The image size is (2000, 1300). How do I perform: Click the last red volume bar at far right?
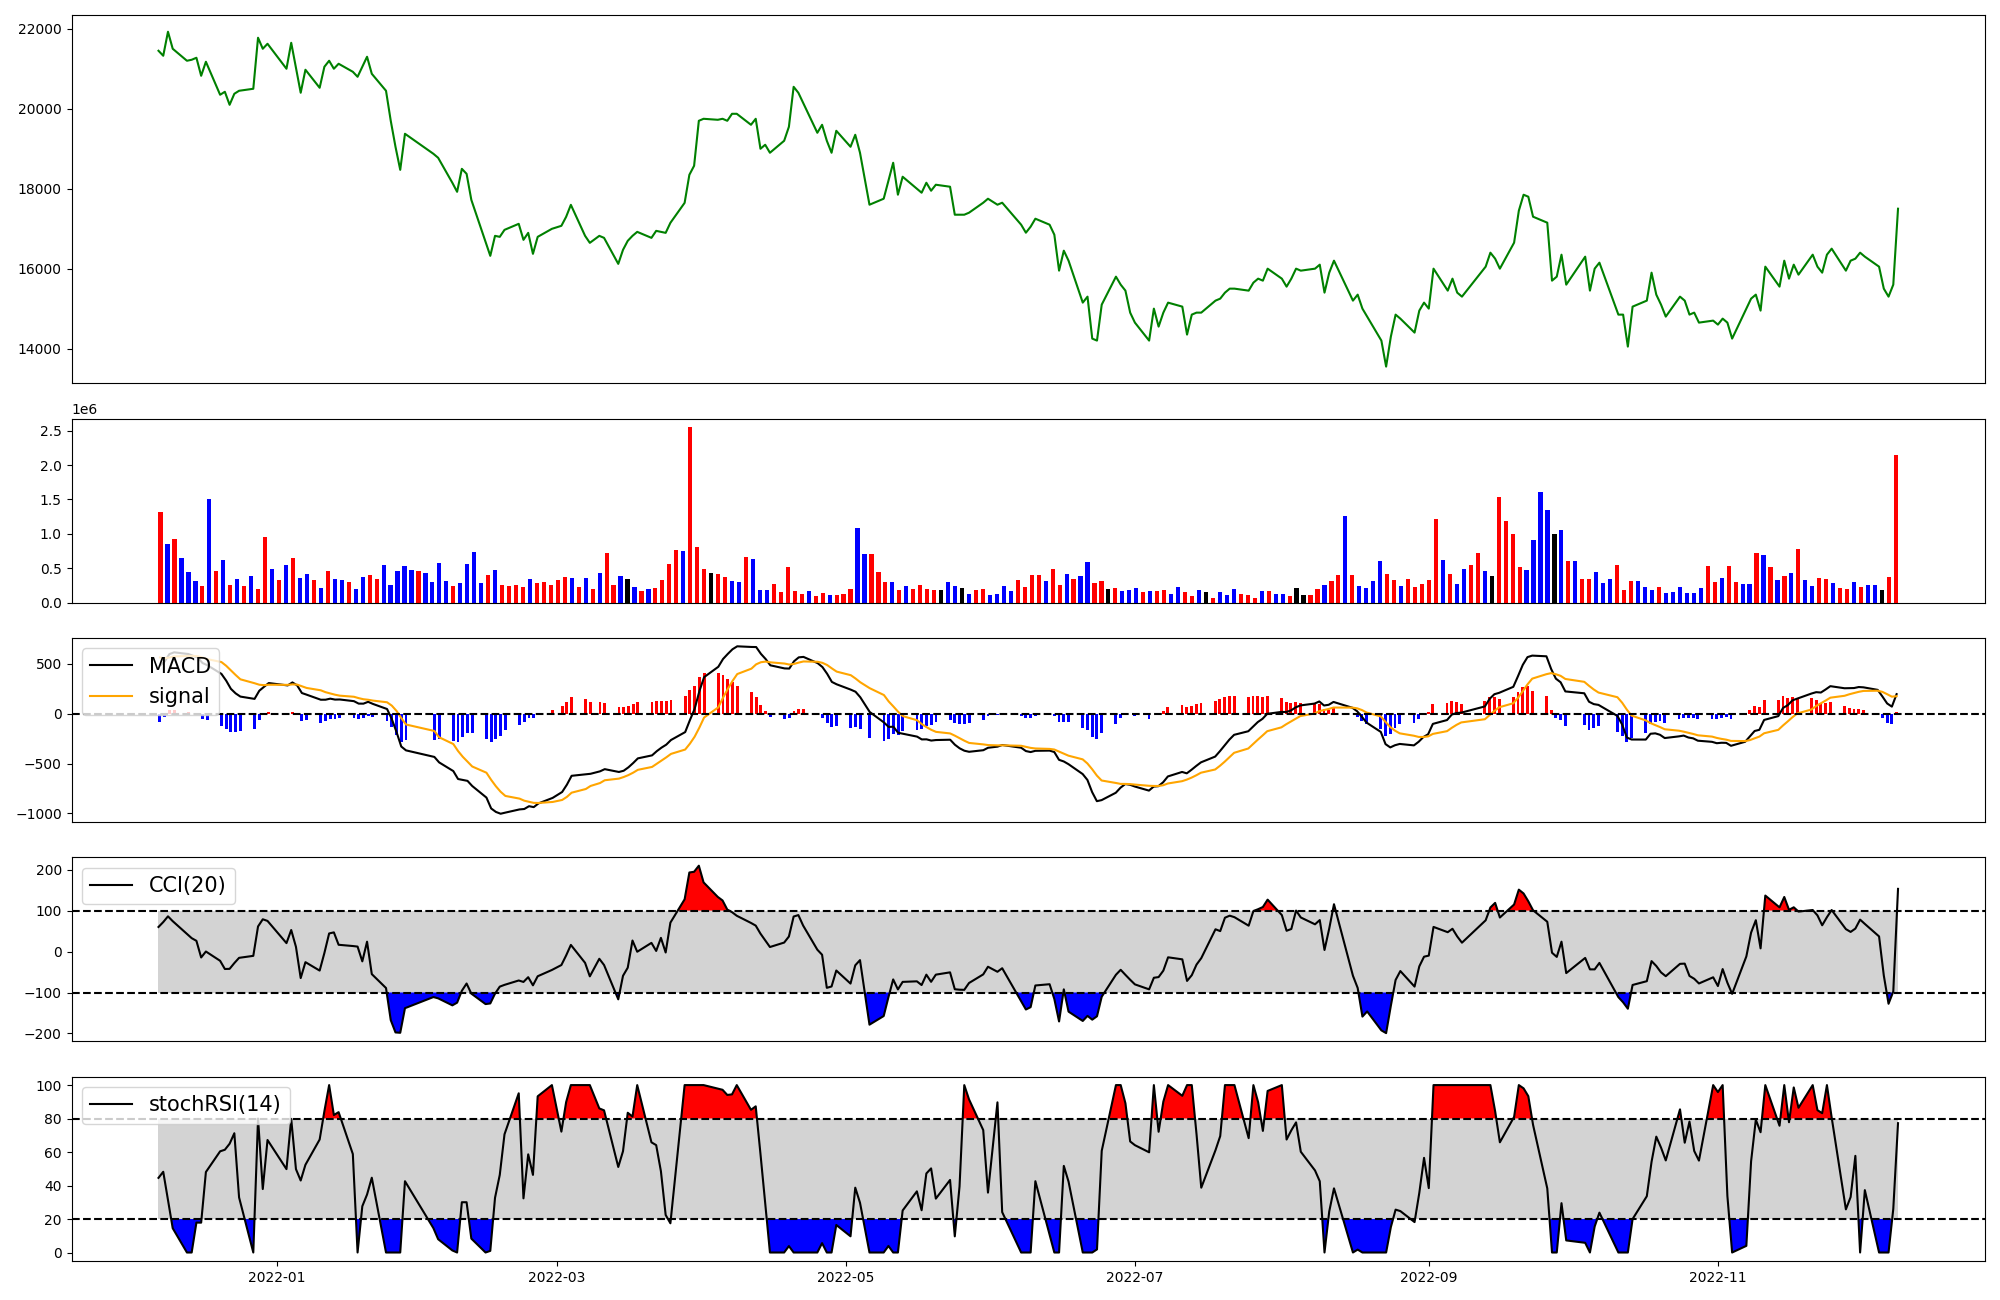tap(1895, 530)
